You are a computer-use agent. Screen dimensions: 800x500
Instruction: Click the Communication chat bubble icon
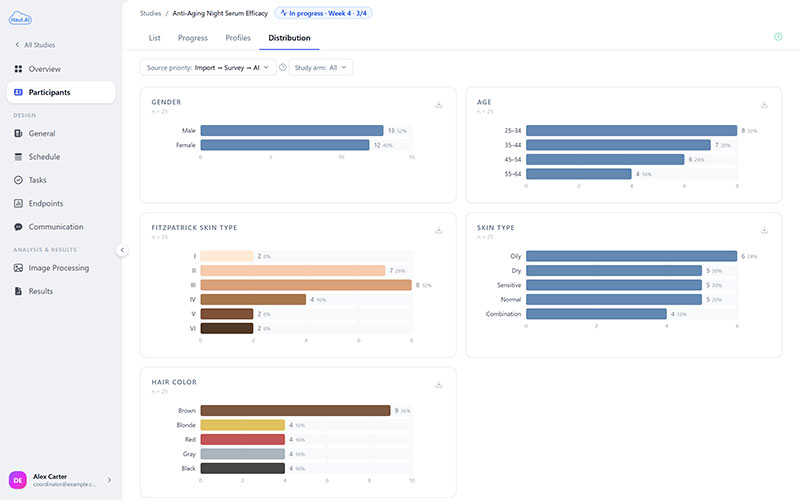pyautogui.click(x=18, y=227)
